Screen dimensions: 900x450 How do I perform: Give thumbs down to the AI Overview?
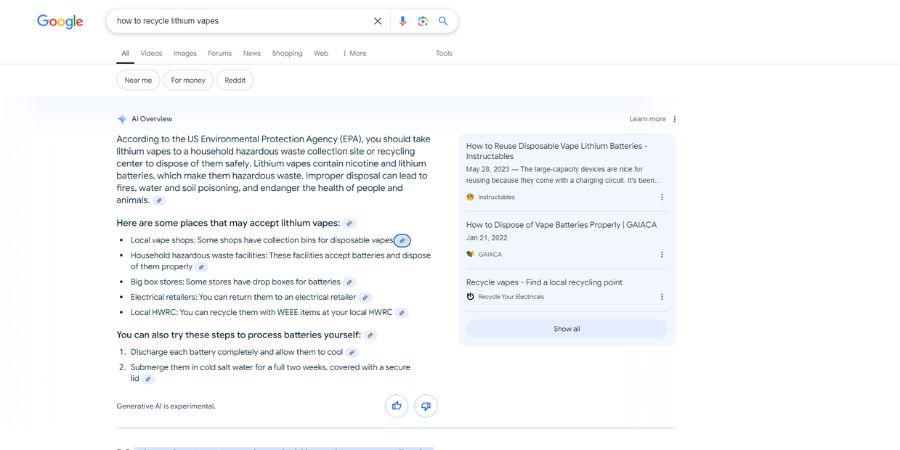426,406
